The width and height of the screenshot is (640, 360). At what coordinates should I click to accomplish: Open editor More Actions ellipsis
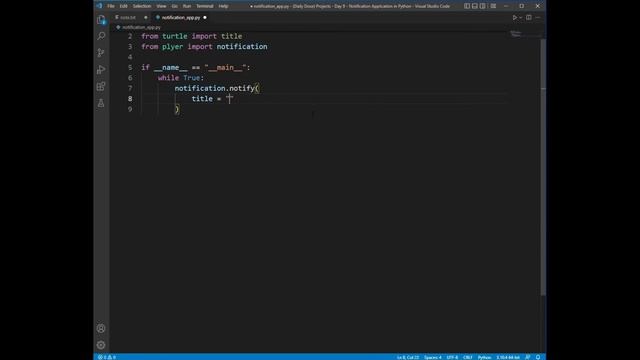pos(538,18)
